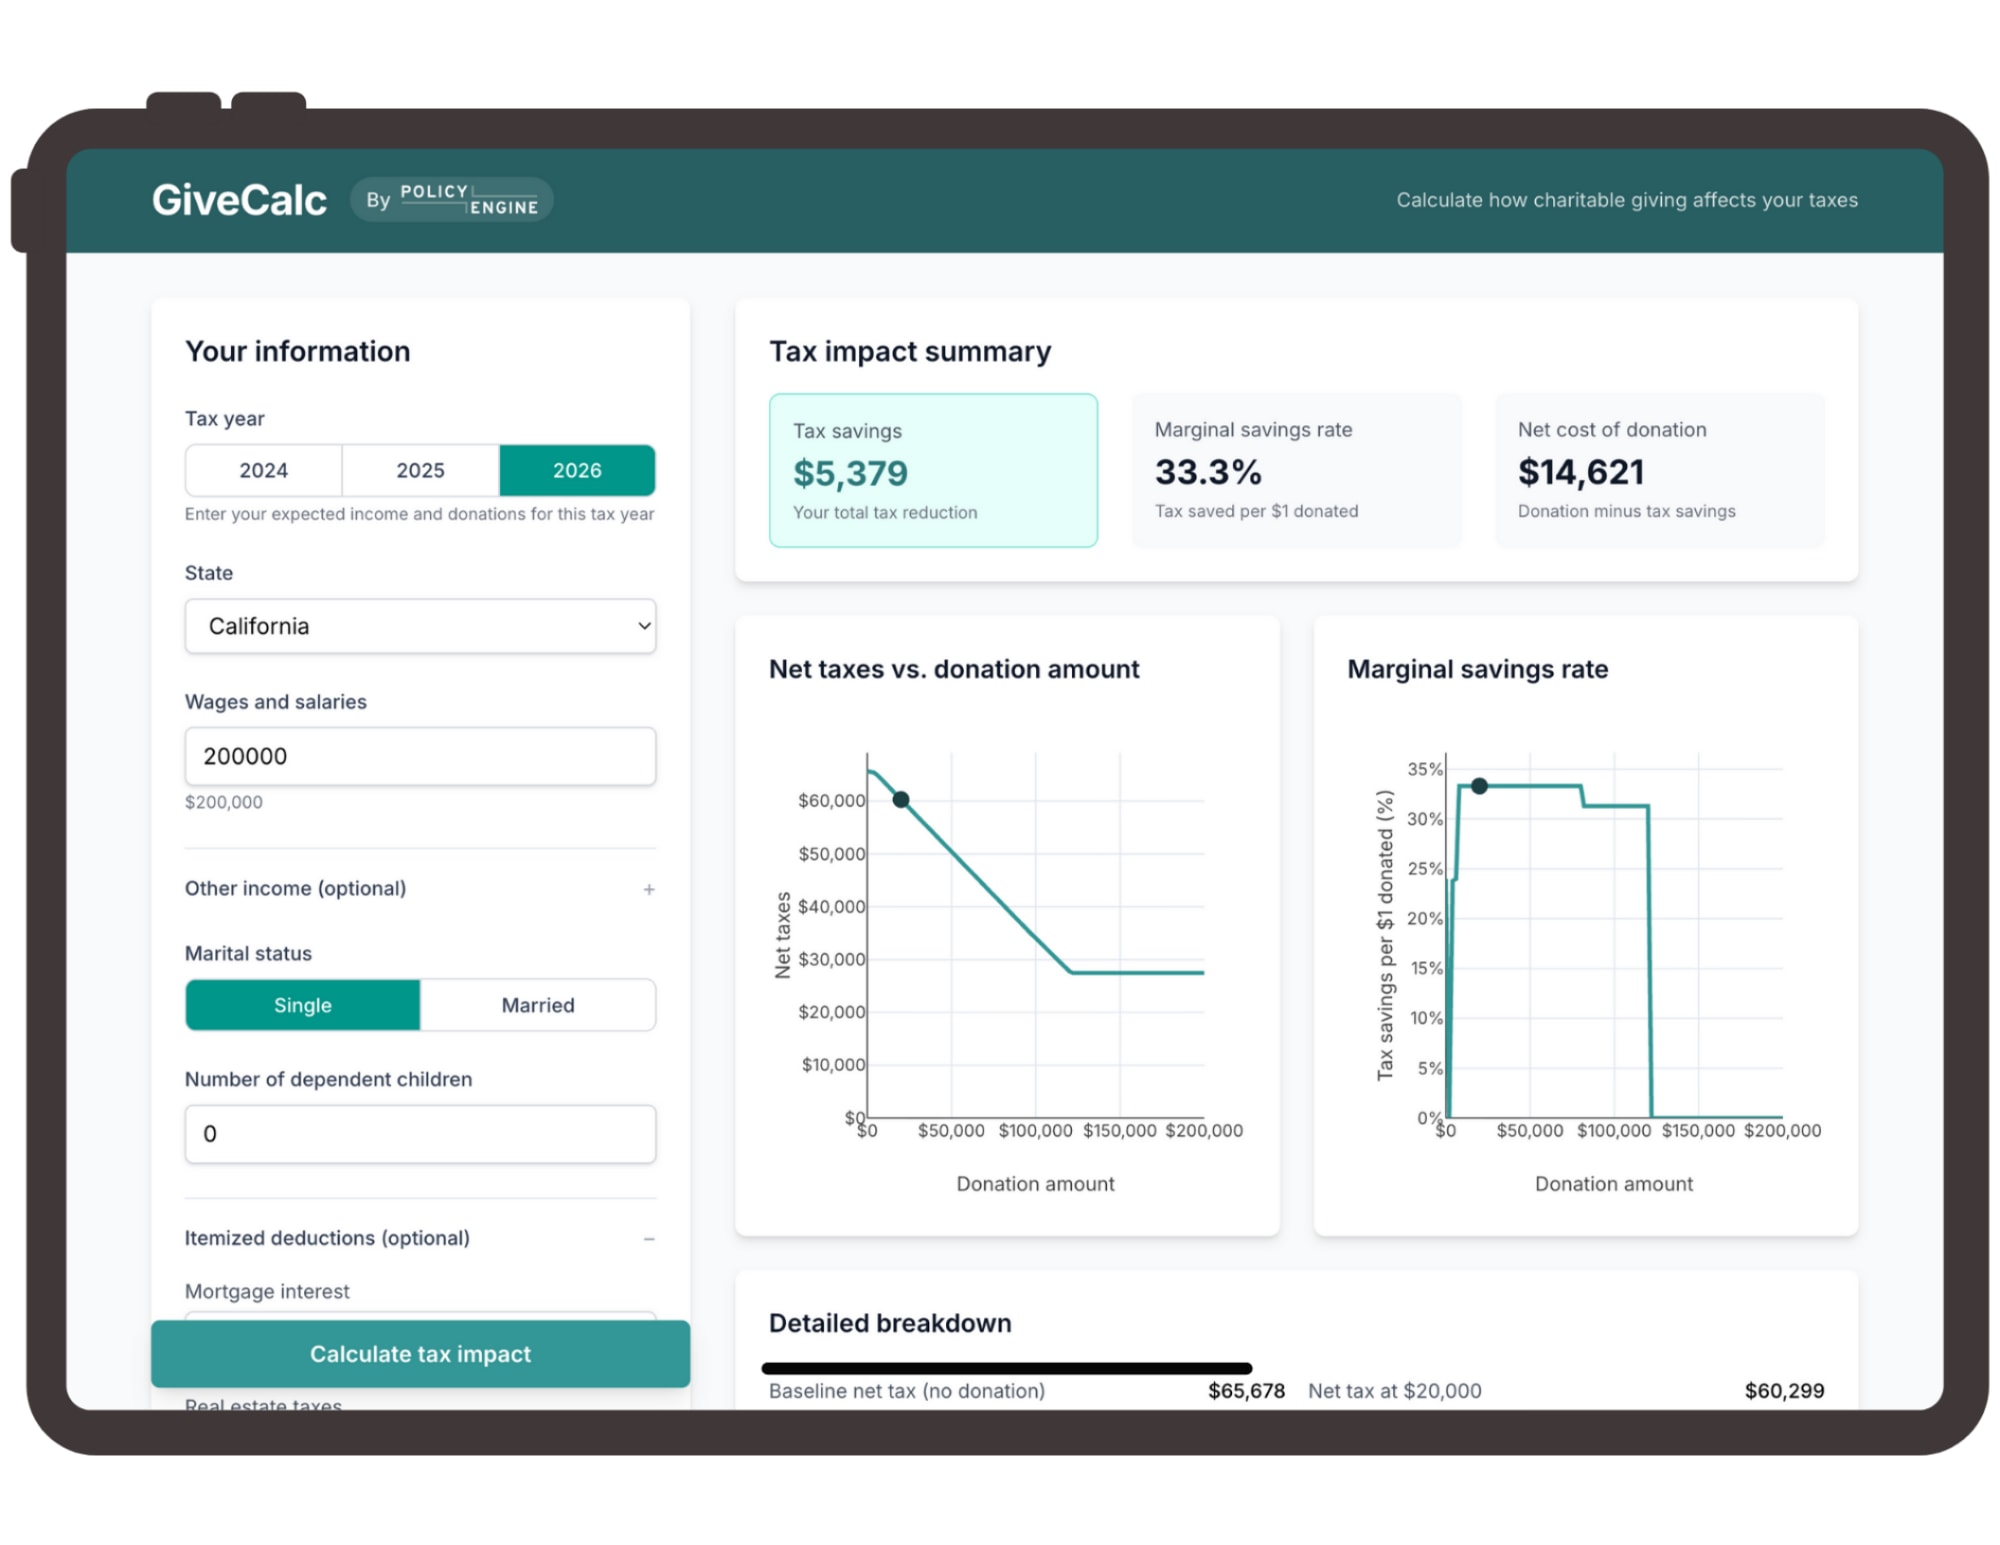The width and height of the screenshot is (2000, 1545).
Task: Click the Net cost of donation card
Action: [1659, 470]
